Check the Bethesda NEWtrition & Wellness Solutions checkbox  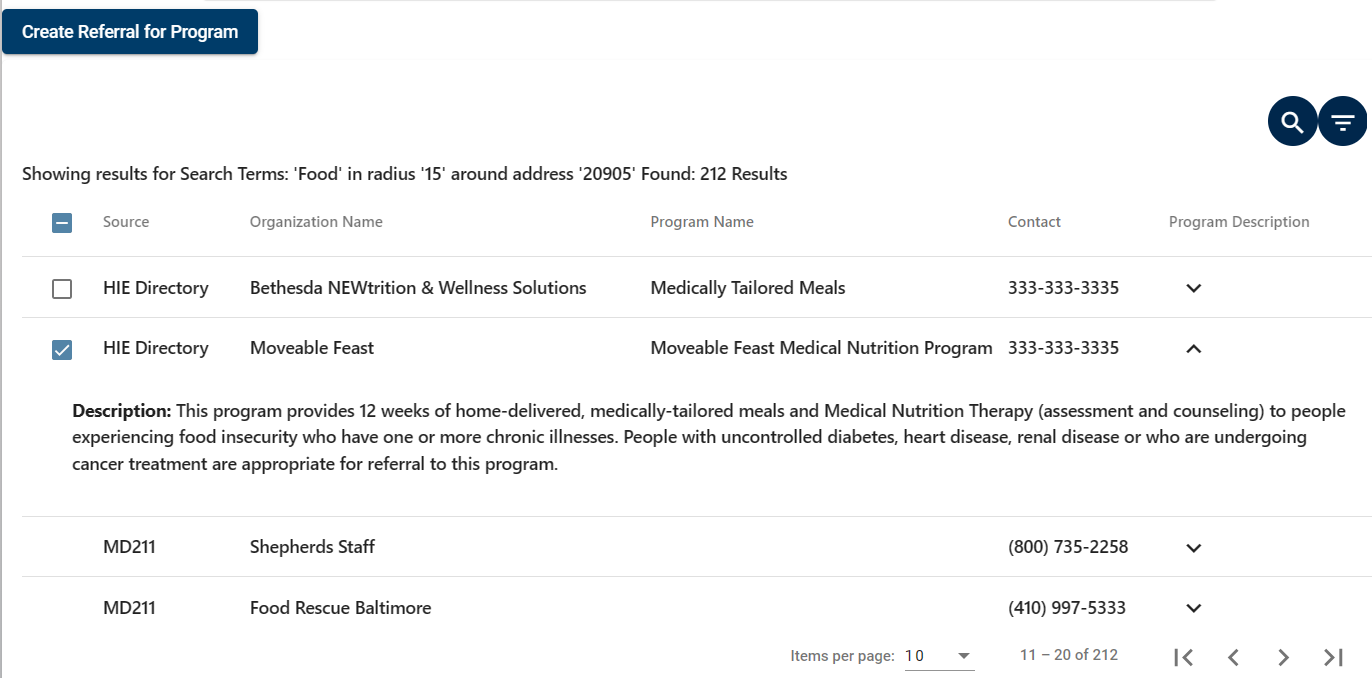[62, 288]
